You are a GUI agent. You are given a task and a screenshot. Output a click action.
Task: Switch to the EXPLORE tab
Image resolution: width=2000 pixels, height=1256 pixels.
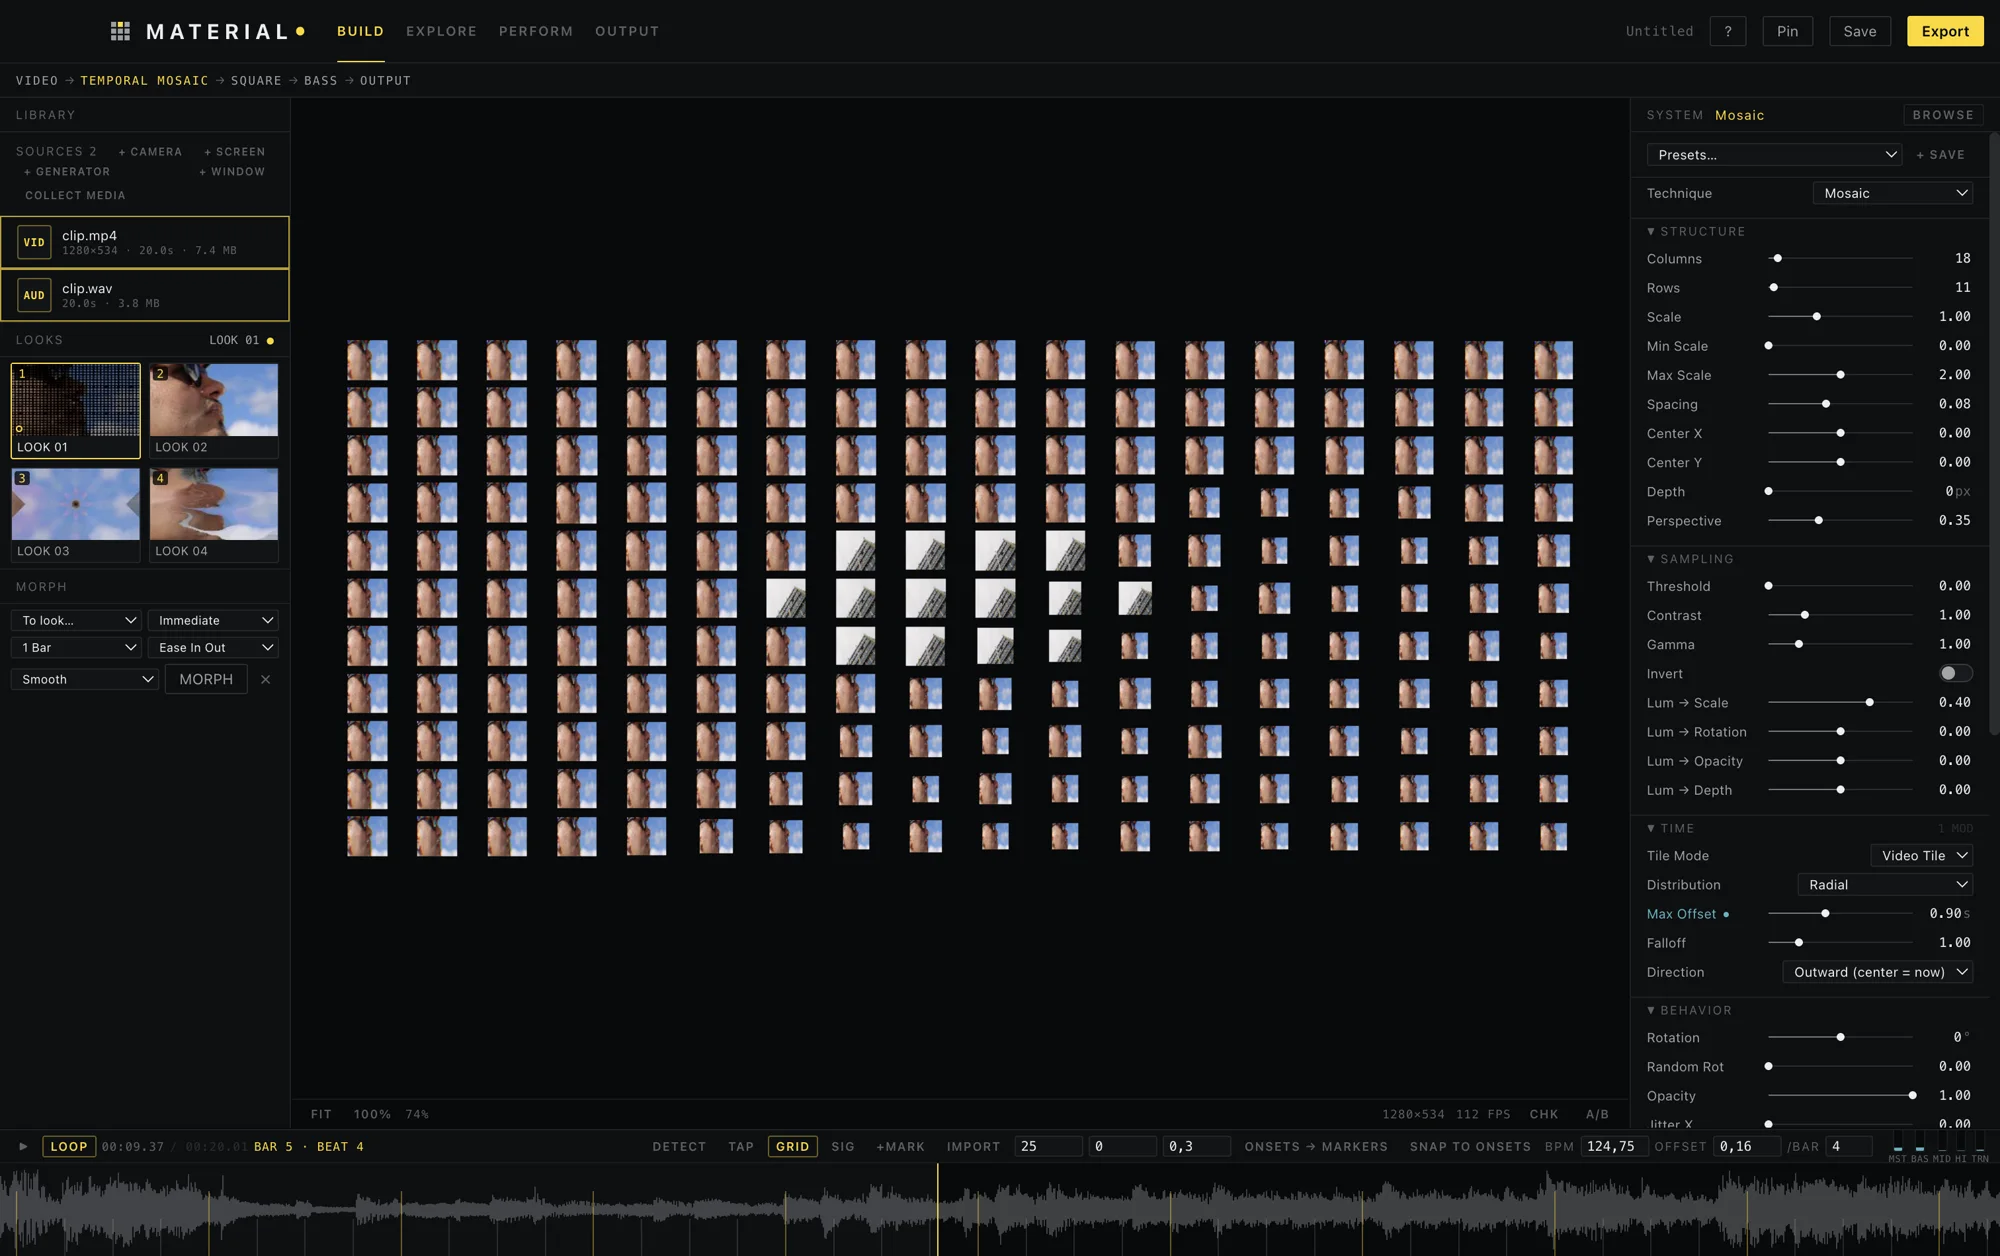click(441, 31)
